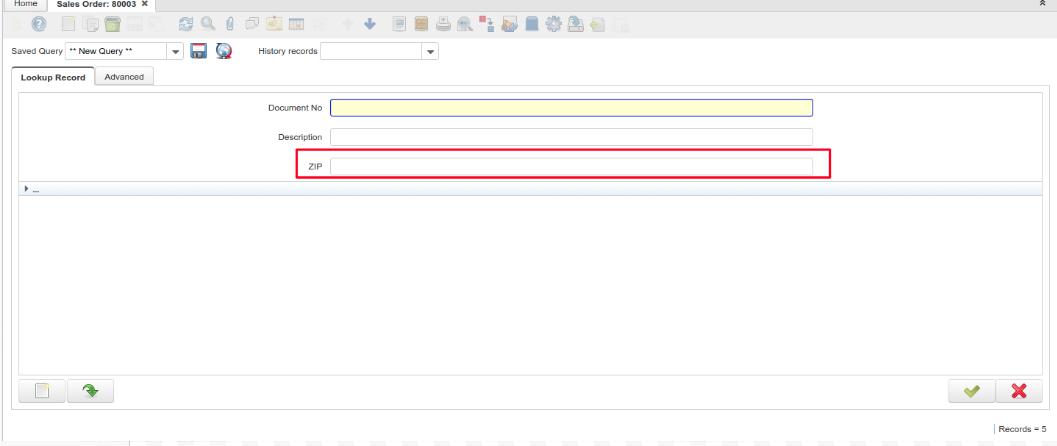The height and width of the screenshot is (446, 1057).
Task: Click the green-arrow Import toolbar icon
Action: click(x=597, y=25)
